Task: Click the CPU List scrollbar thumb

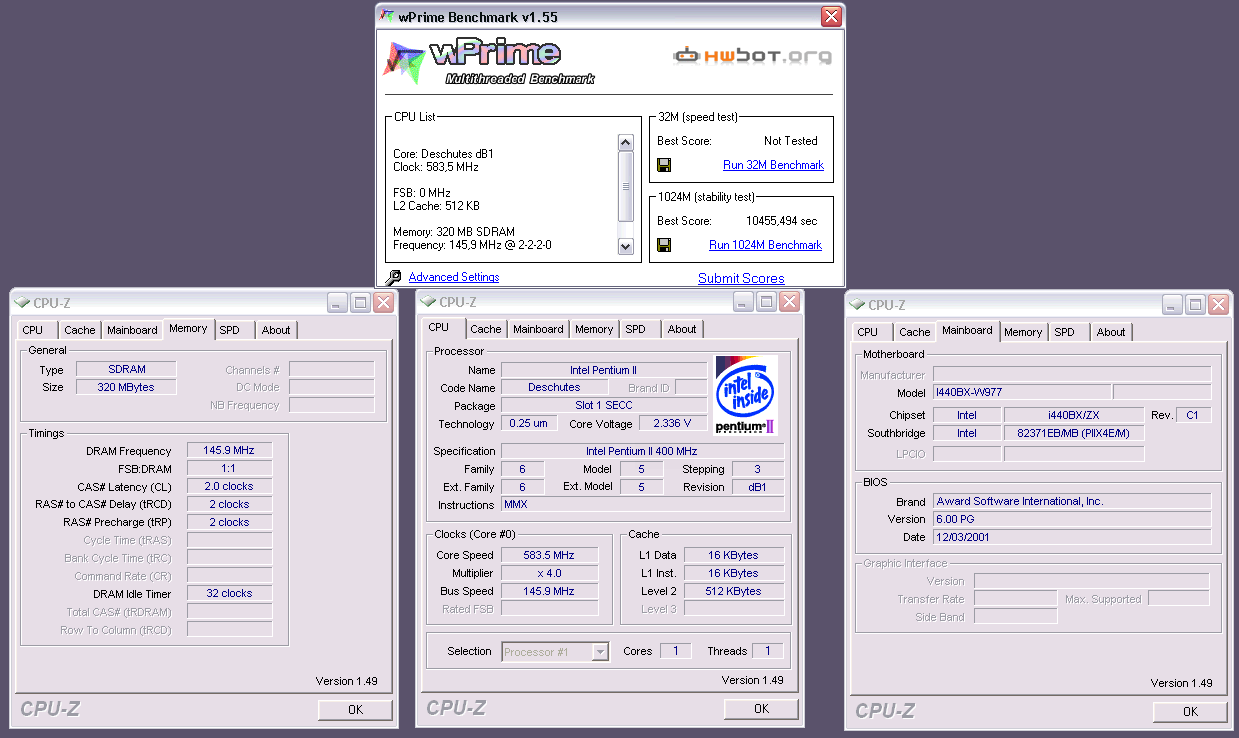Action: click(626, 186)
